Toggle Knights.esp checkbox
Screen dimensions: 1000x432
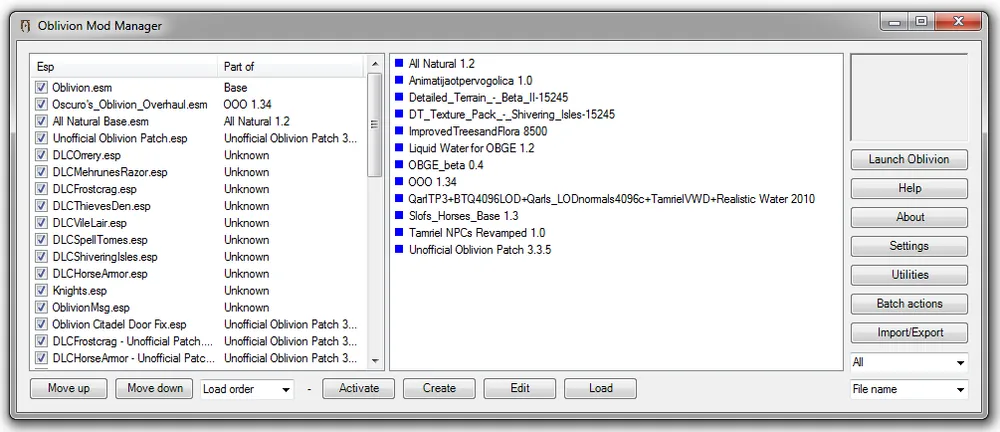pos(42,290)
